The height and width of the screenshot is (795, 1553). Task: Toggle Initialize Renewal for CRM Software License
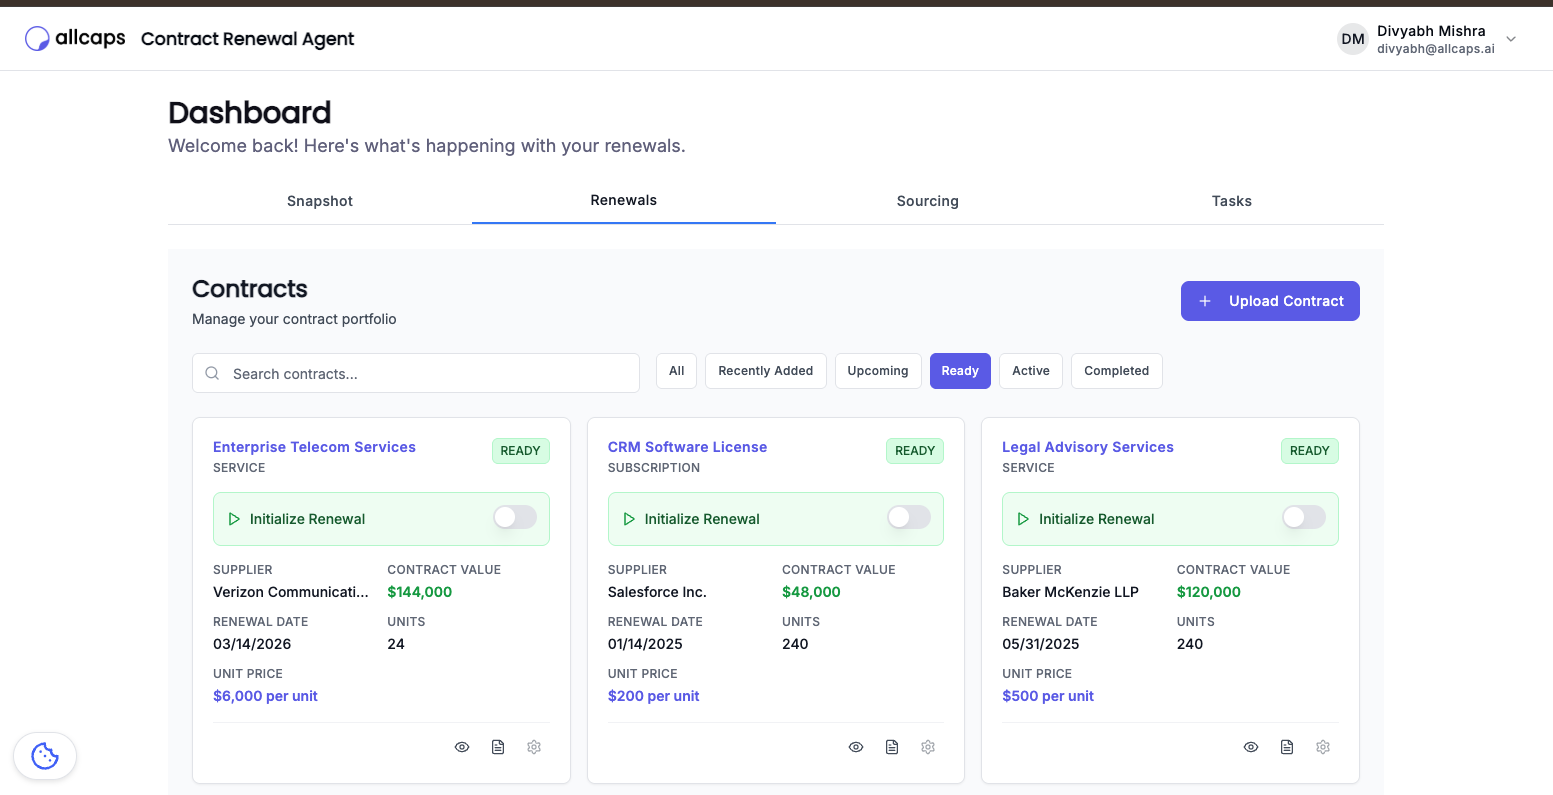click(x=909, y=517)
